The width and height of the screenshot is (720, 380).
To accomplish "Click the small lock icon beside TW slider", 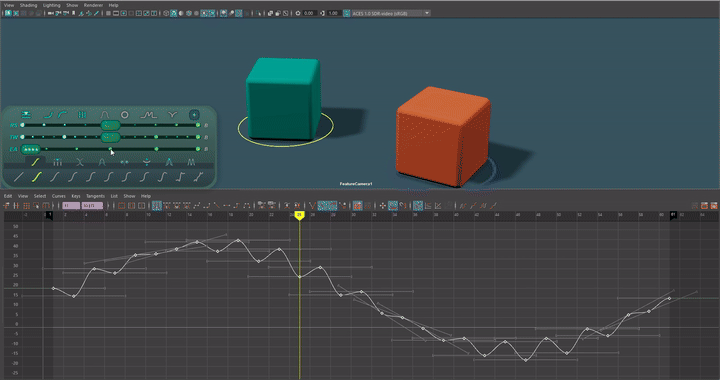I will 206,137.
